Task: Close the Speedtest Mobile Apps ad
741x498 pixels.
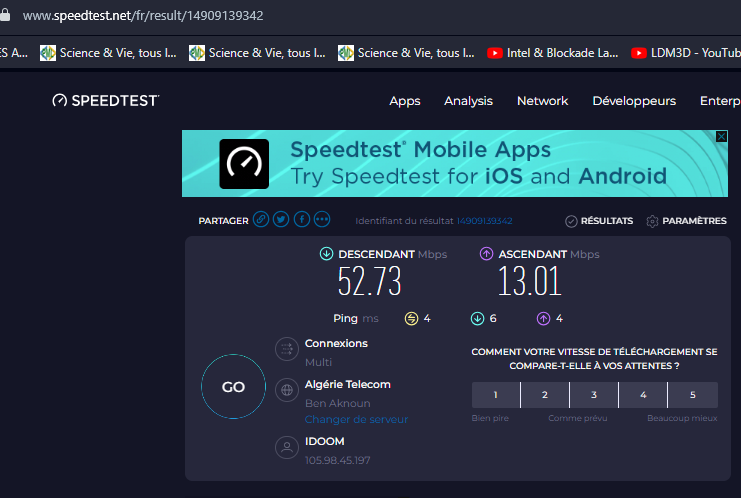Action: pos(721,137)
